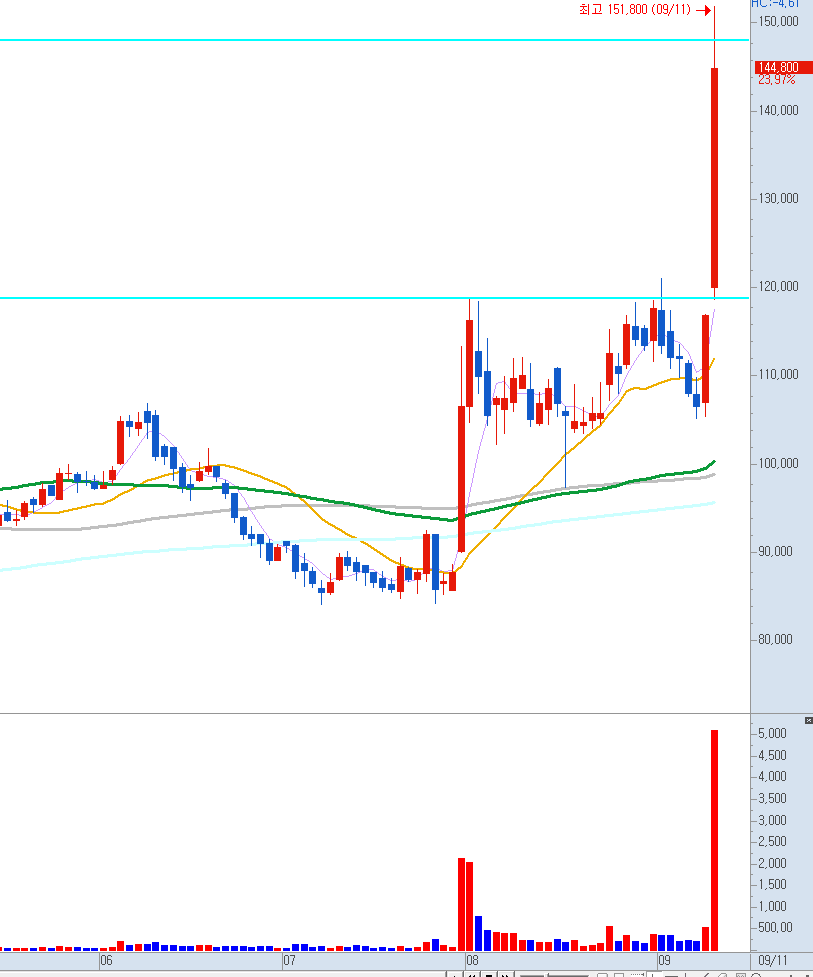813x977 pixels.
Task: Click the 09 month marker on the date axis
Action: pos(664,960)
